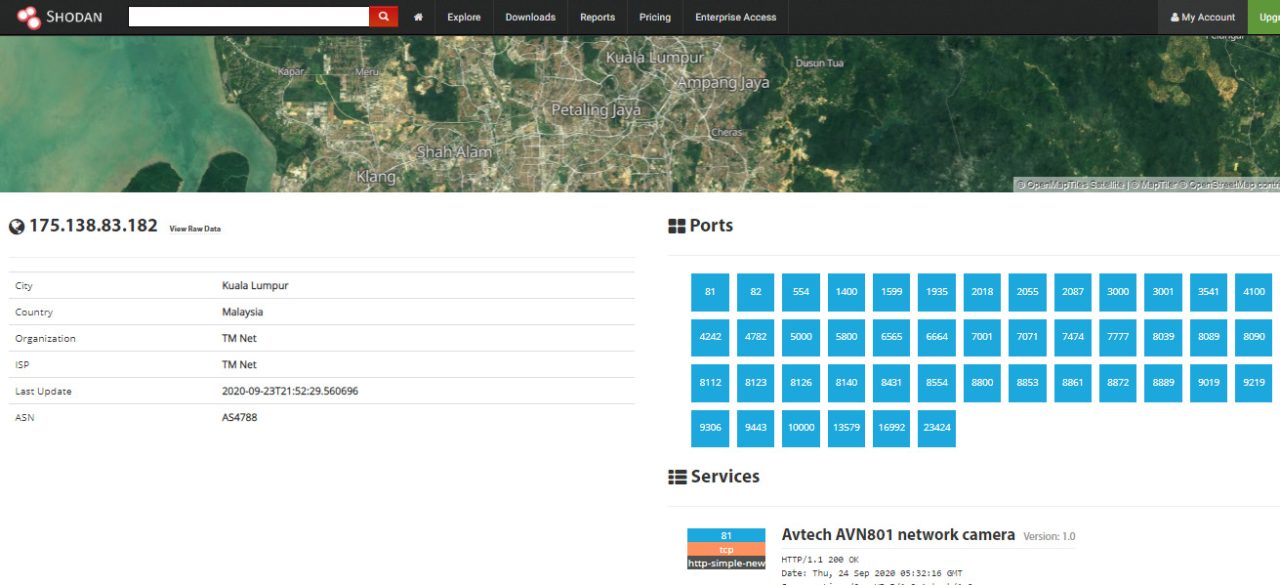Jump to port 7777 service
The image size is (1280, 585).
tap(1118, 337)
